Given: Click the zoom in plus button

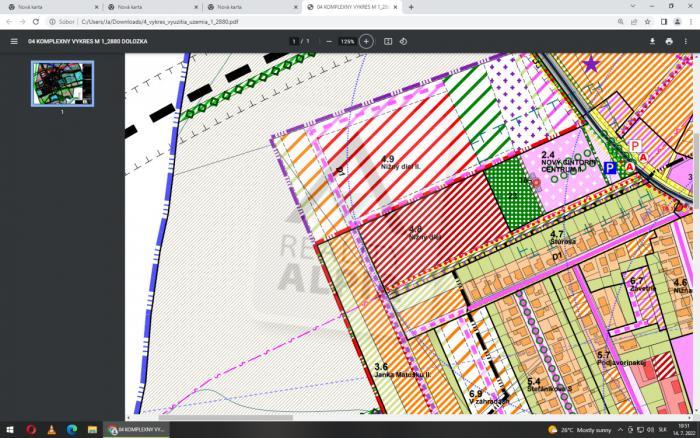Looking at the screenshot, I should [366, 41].
